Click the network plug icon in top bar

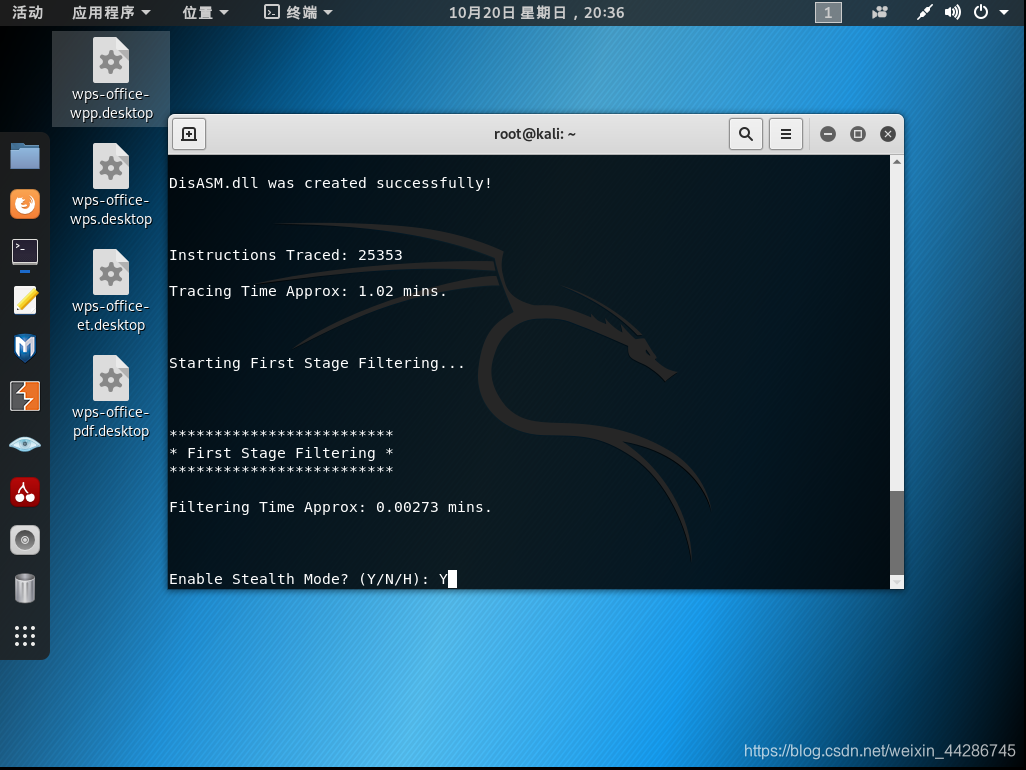923,13
